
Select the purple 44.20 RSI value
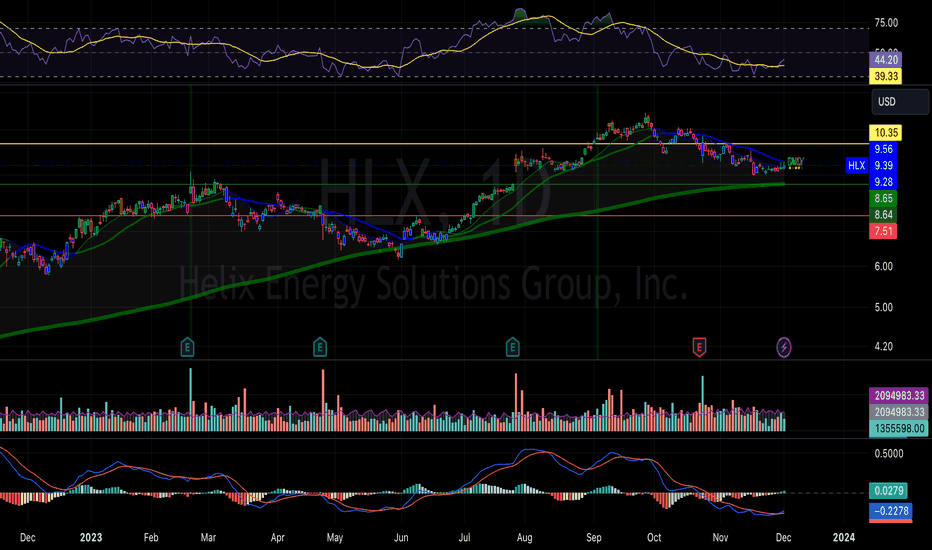(885, 59)
